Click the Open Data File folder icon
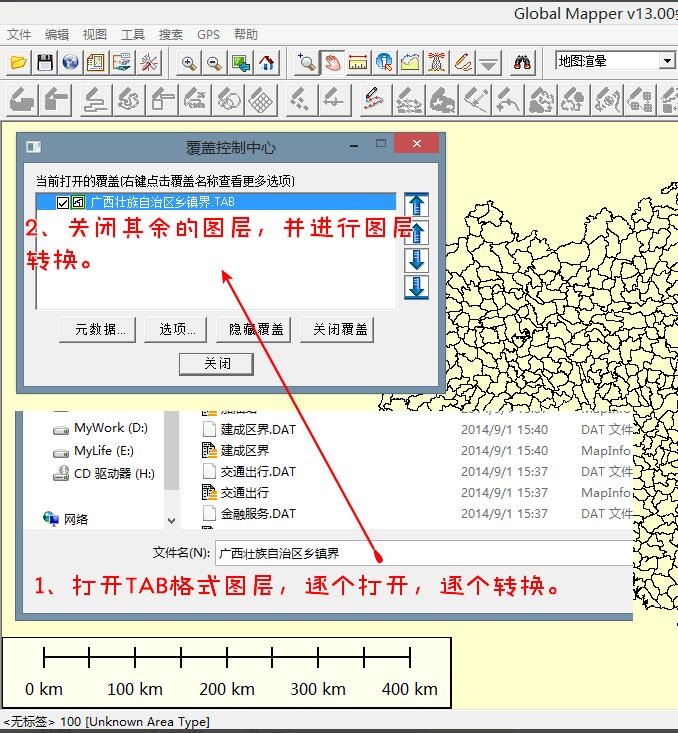This screenshot has width=678, height=733. pyautogui.click(x=19, y=62)
